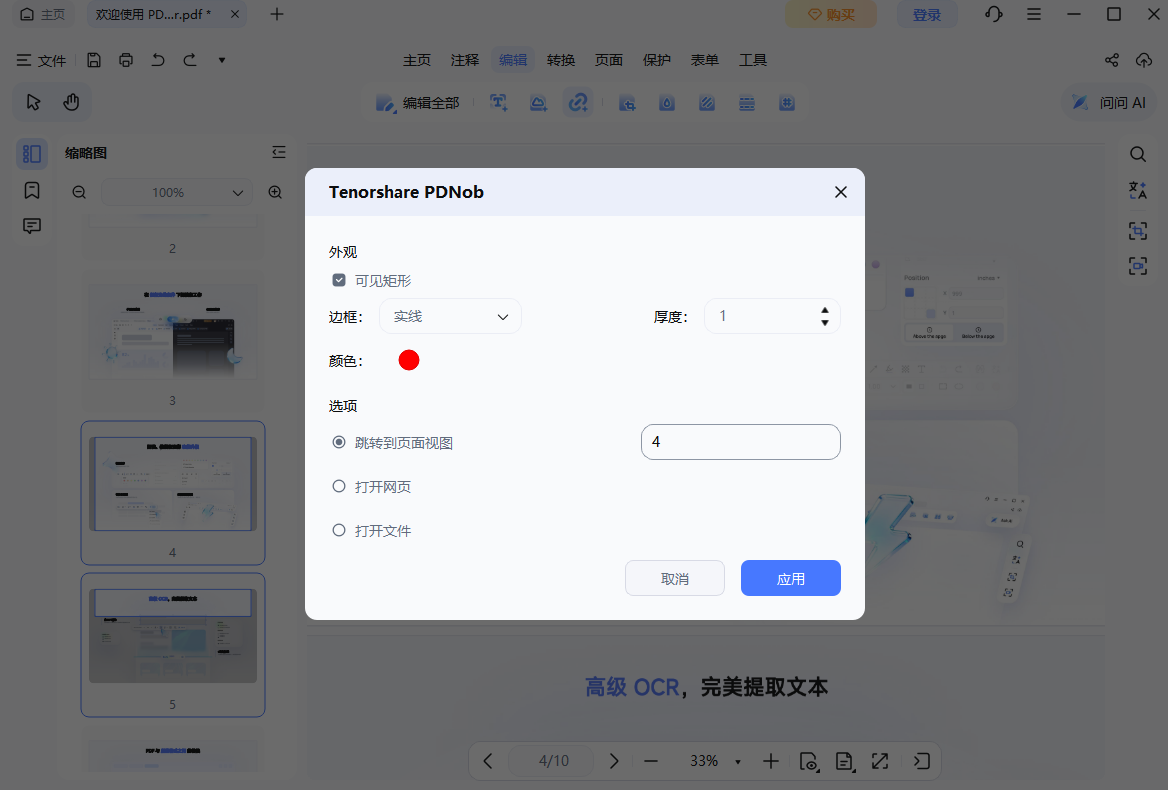Go to the previous page arrow
The image size is (1168, 790).
click(488, 761)
